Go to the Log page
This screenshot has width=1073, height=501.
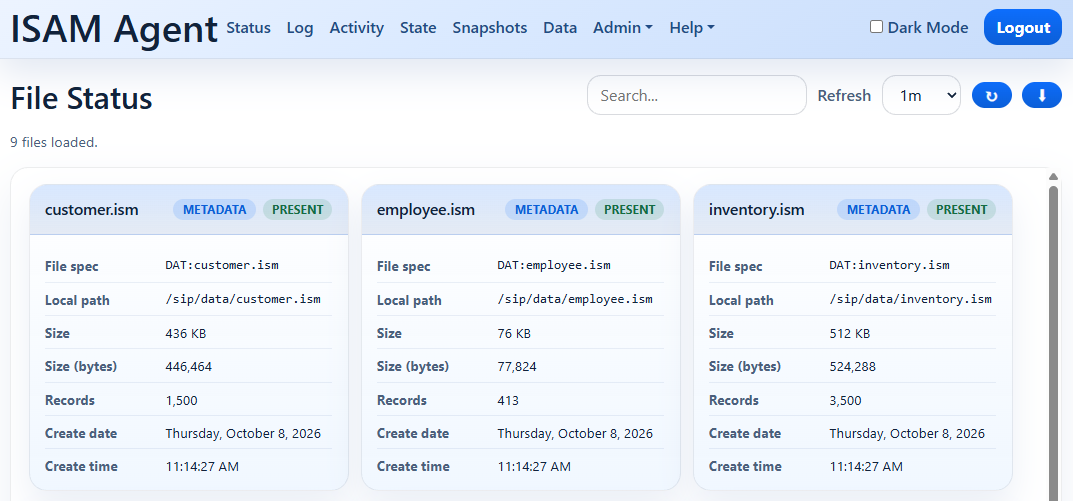300,27
